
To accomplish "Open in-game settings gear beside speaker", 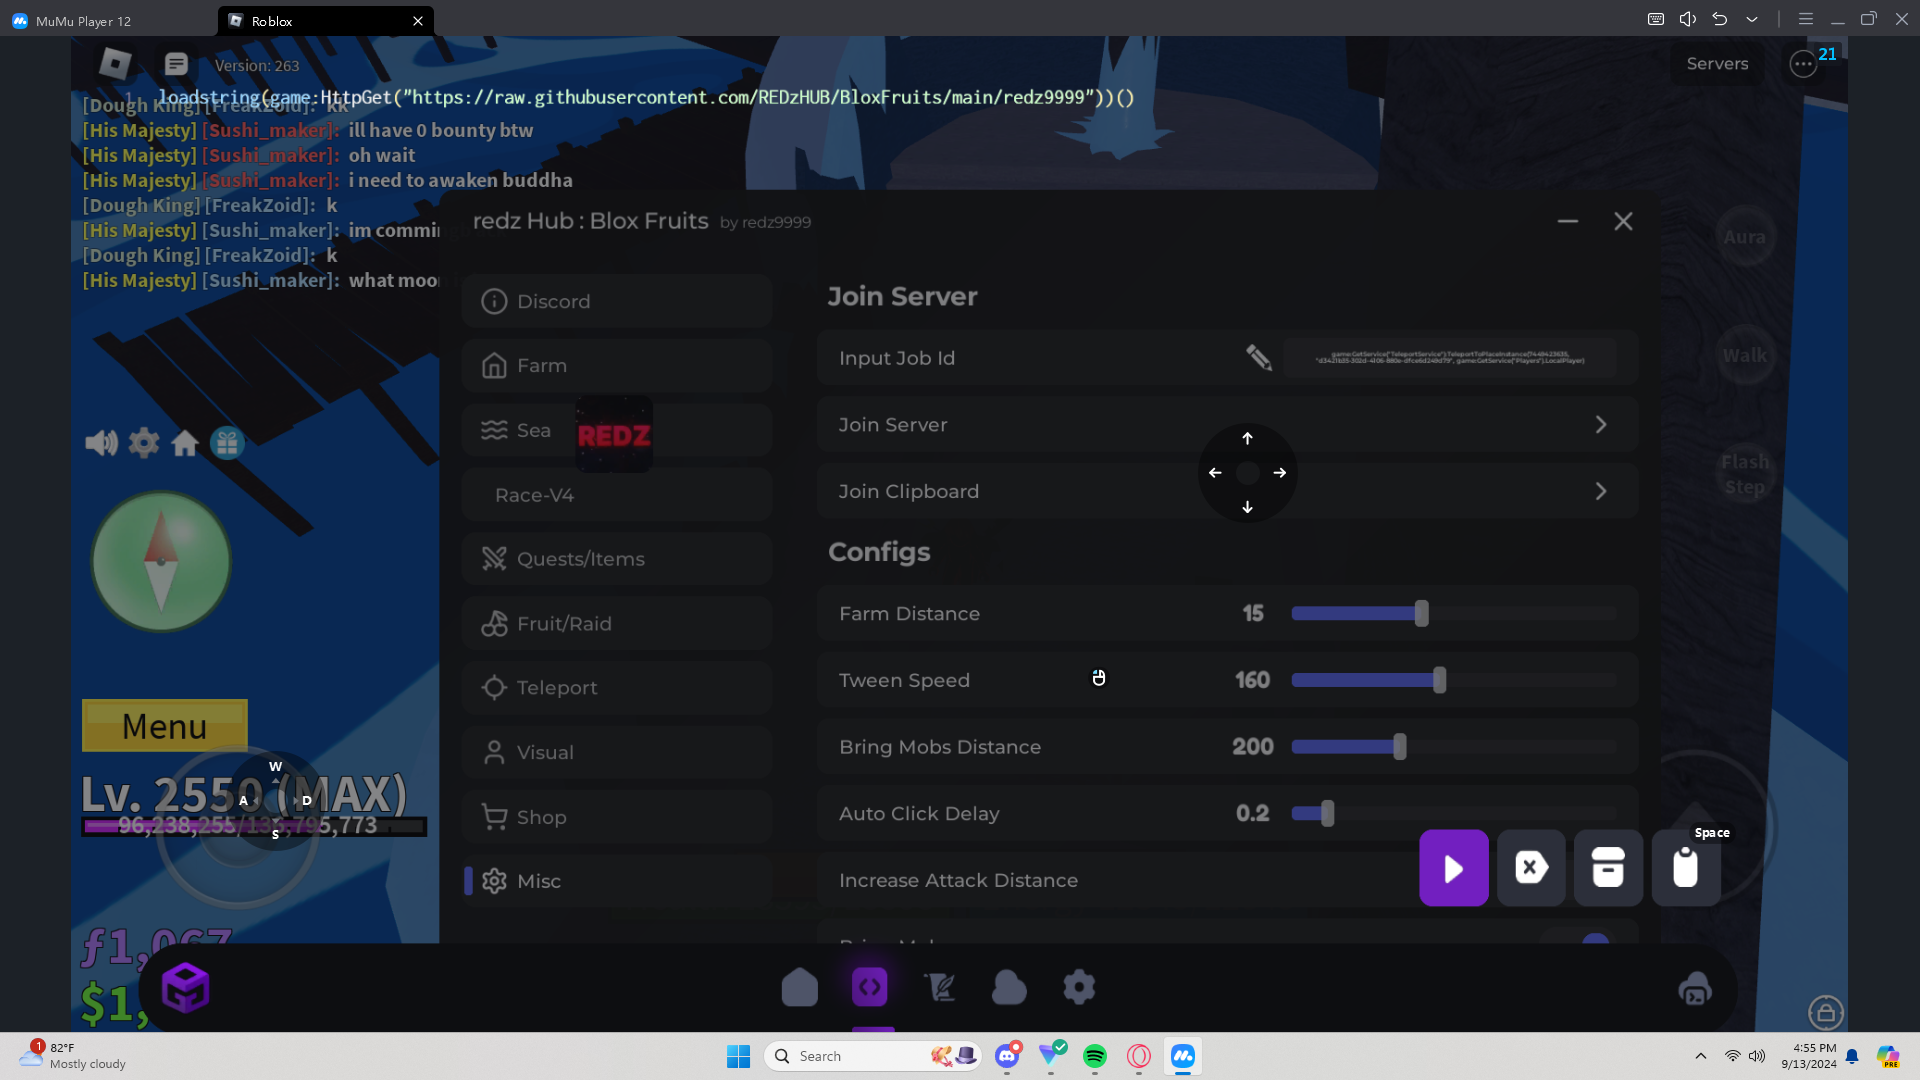I will [144, 442].
